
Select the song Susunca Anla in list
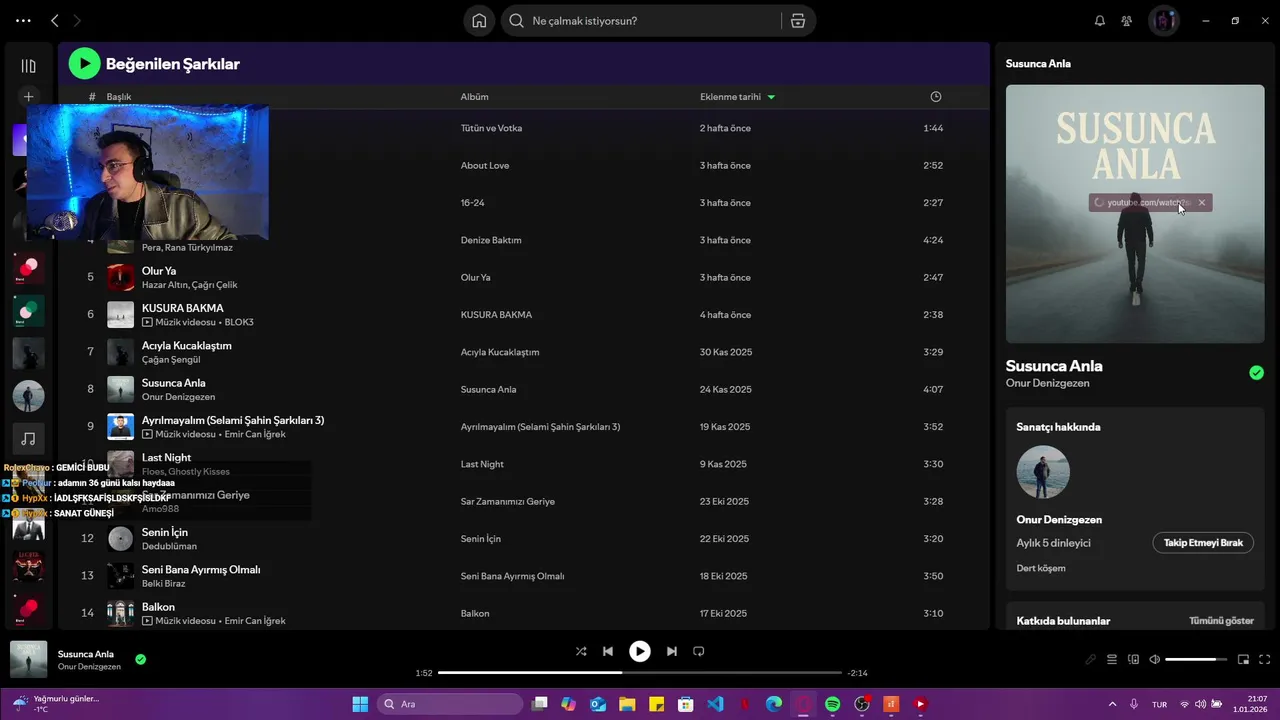[x=174, y=383]
